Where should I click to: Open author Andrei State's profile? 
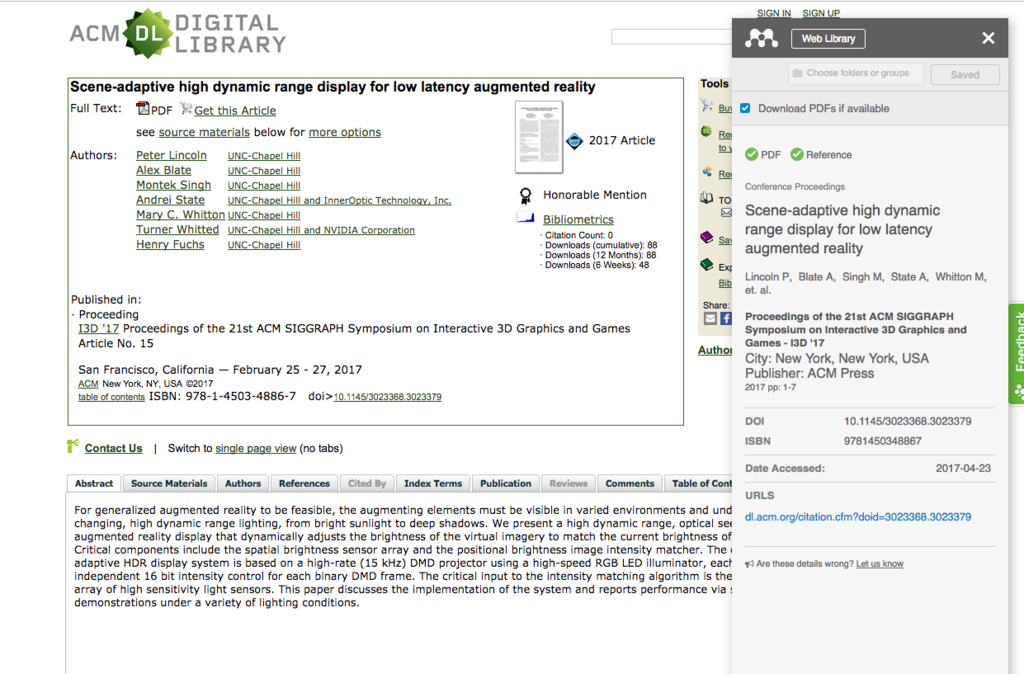pyautogui.click(x=170, y=200)
